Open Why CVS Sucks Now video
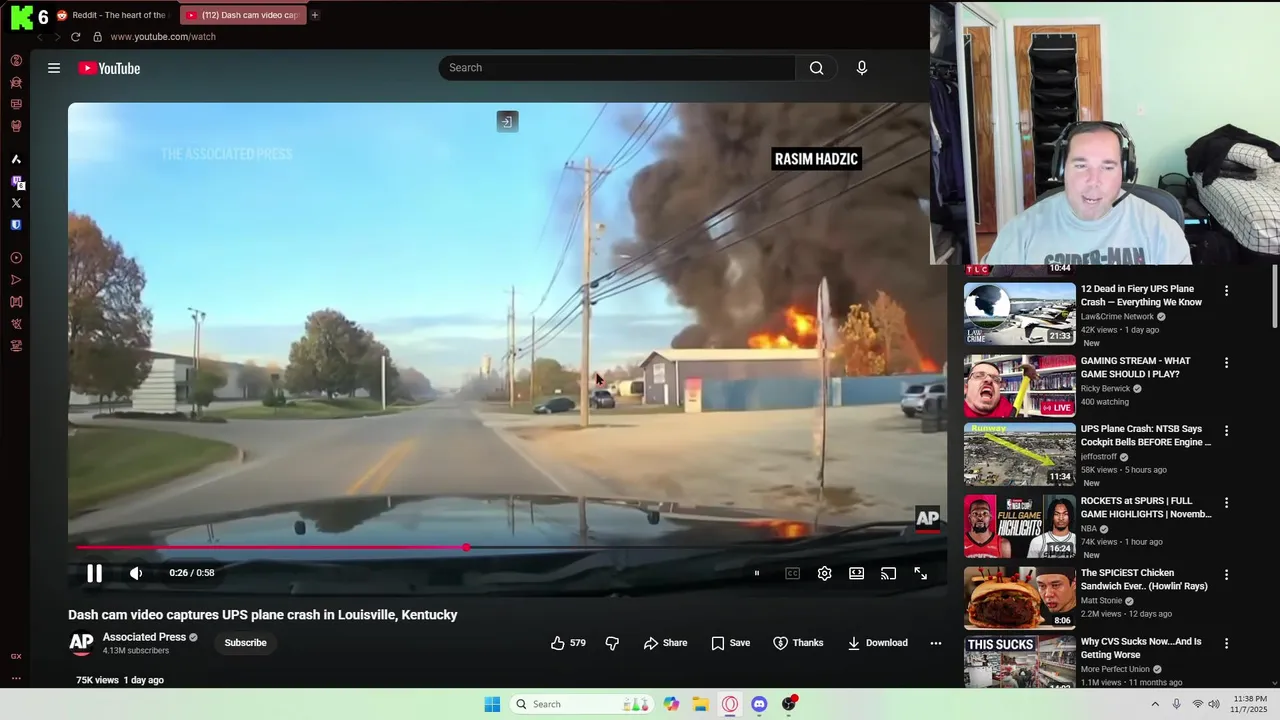Screen dimensions: 1280x720 tap(1141, 648)
